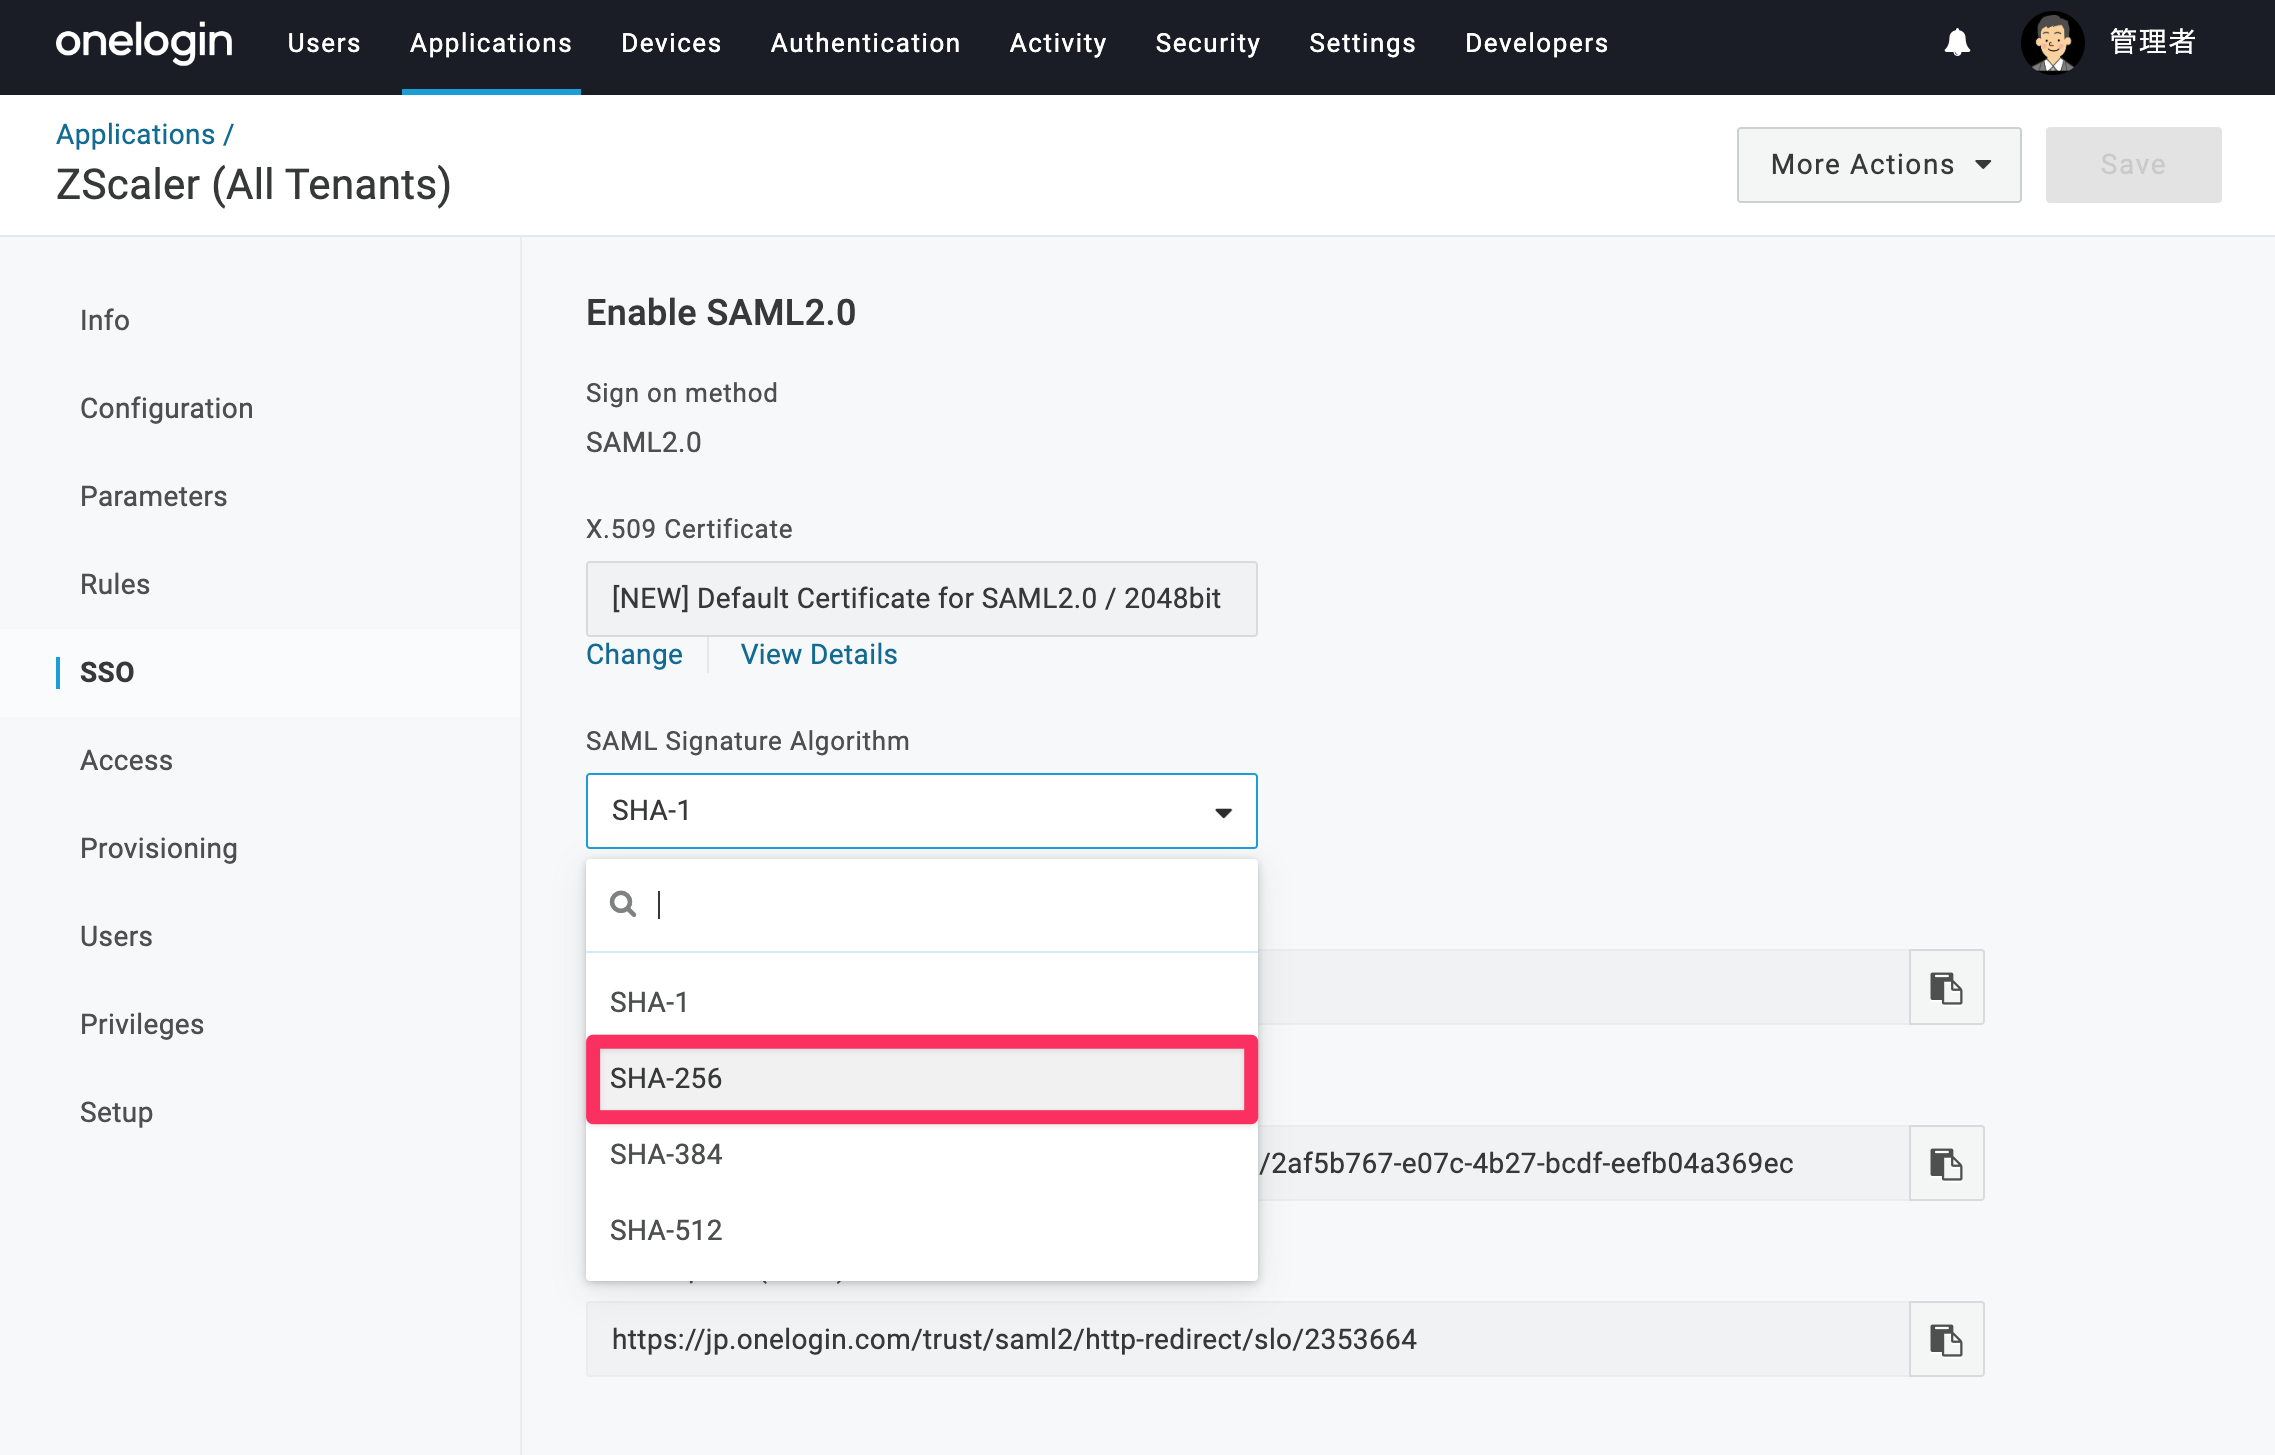This screenshot has height=1455, width=2275.
Task: Click the Save button
Action: click(x=2133, y=165)
